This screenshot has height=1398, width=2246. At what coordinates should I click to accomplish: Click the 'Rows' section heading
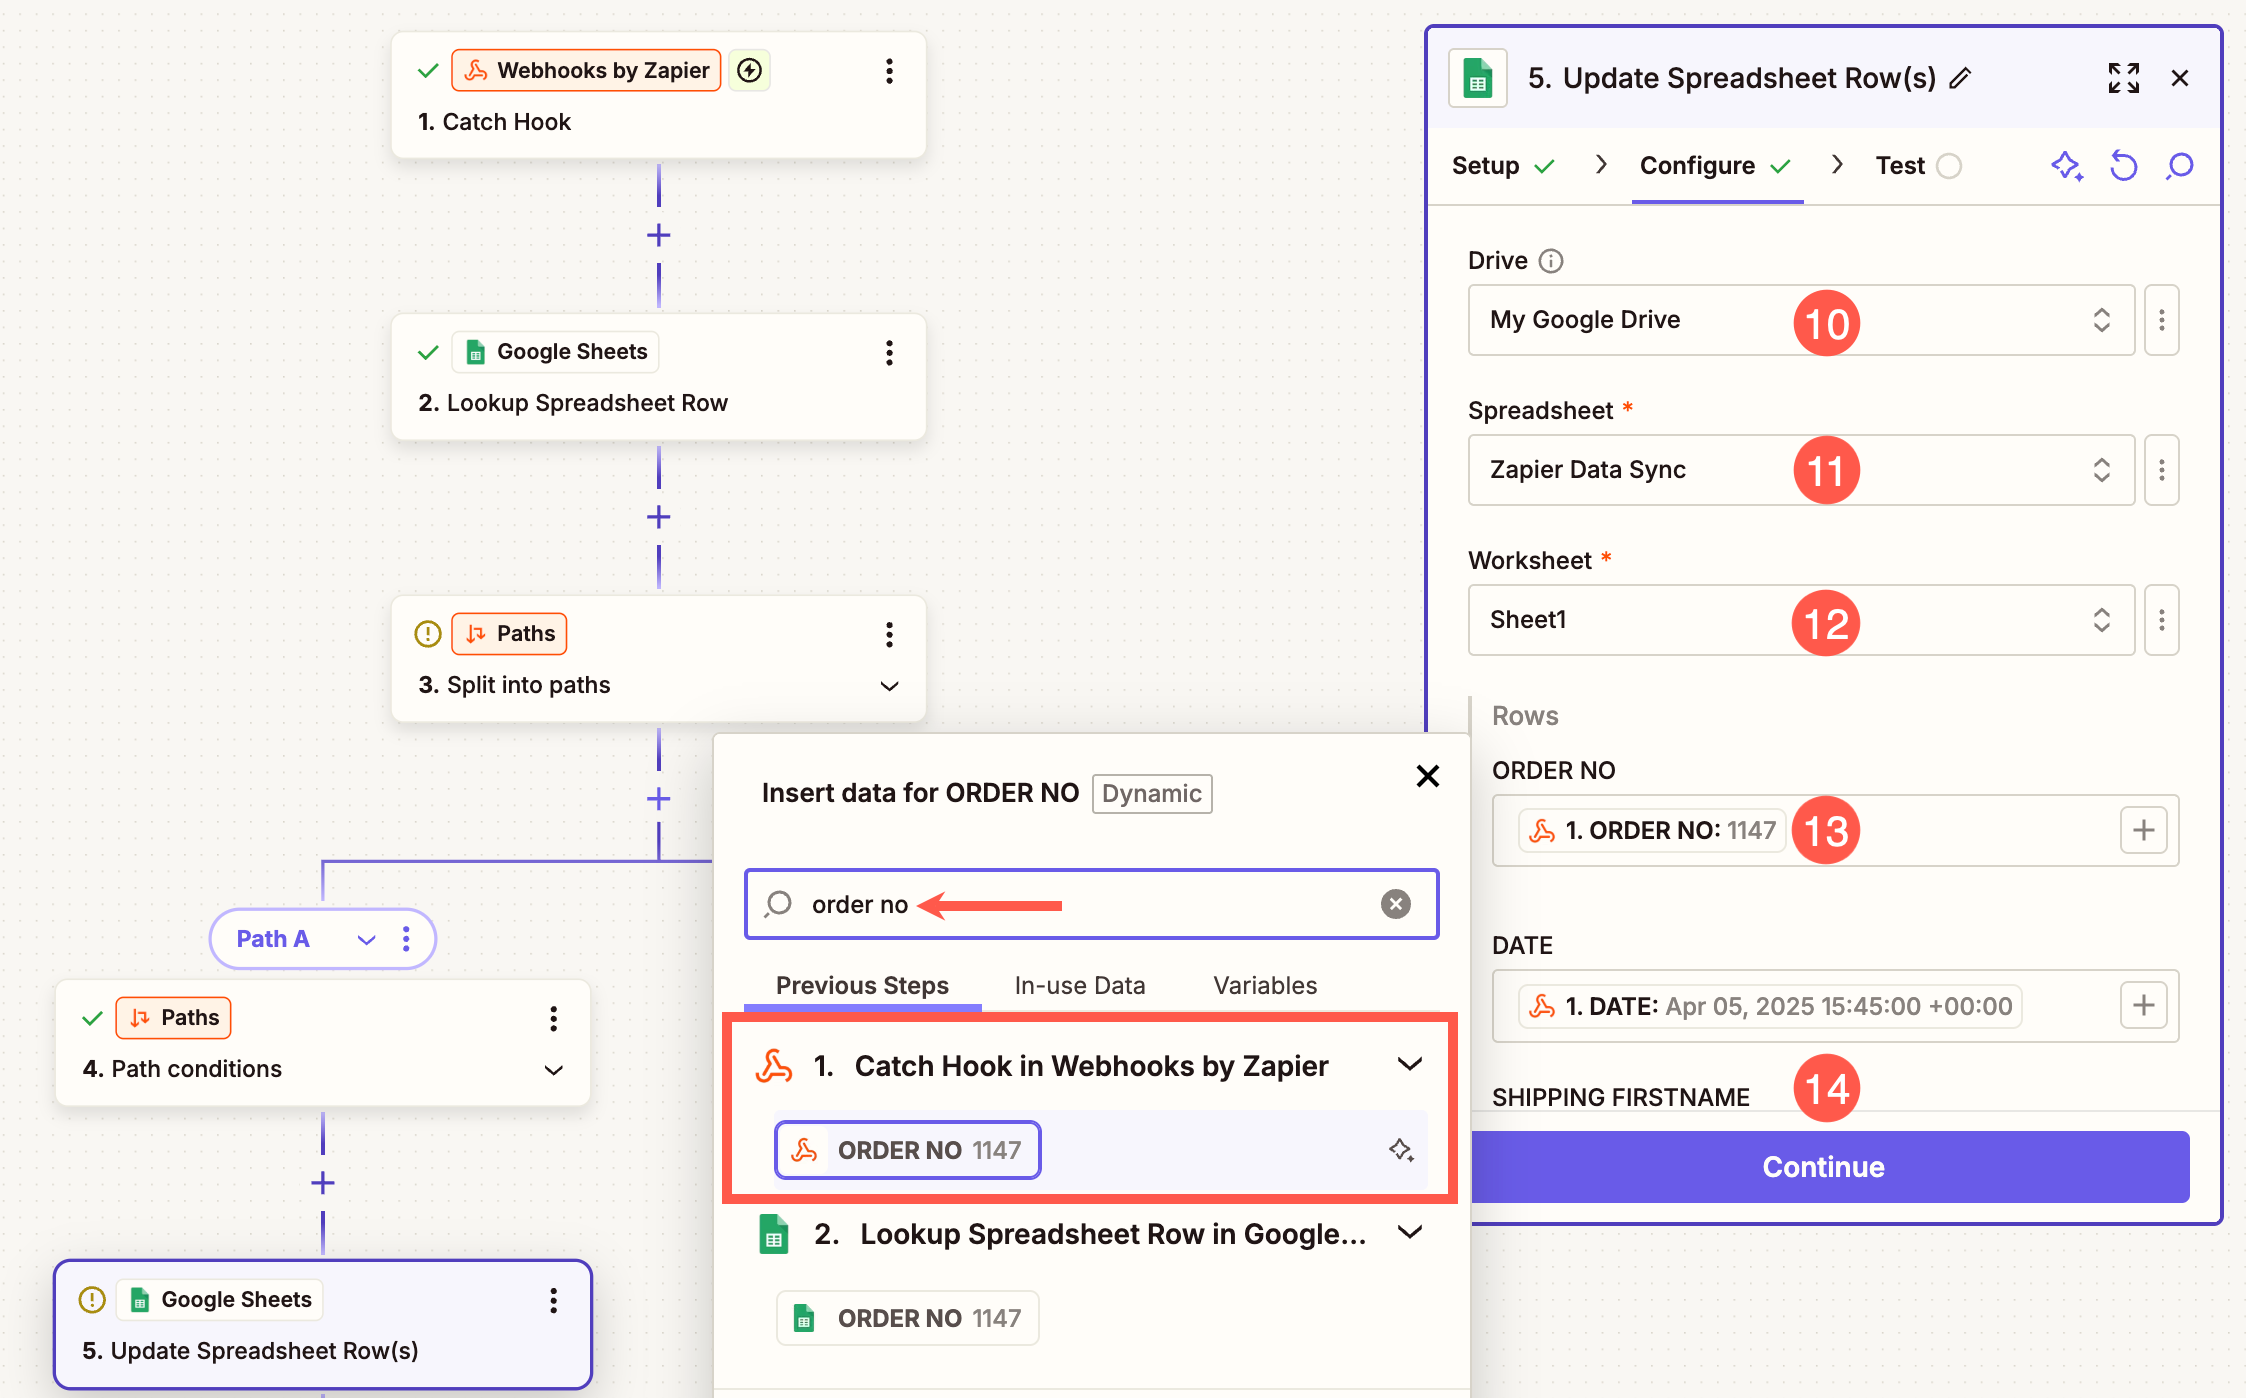1525,716
